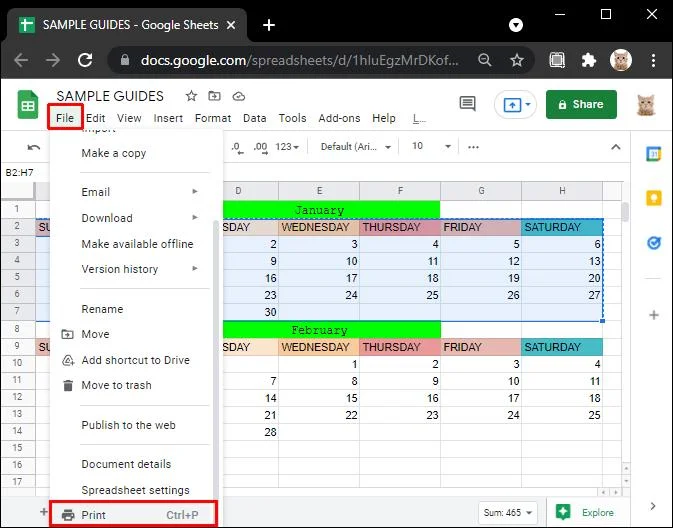The width and height of the screenshot is (673, 528).
Task: Decrease decimal places in toolbar
Action: click(237, 147)
